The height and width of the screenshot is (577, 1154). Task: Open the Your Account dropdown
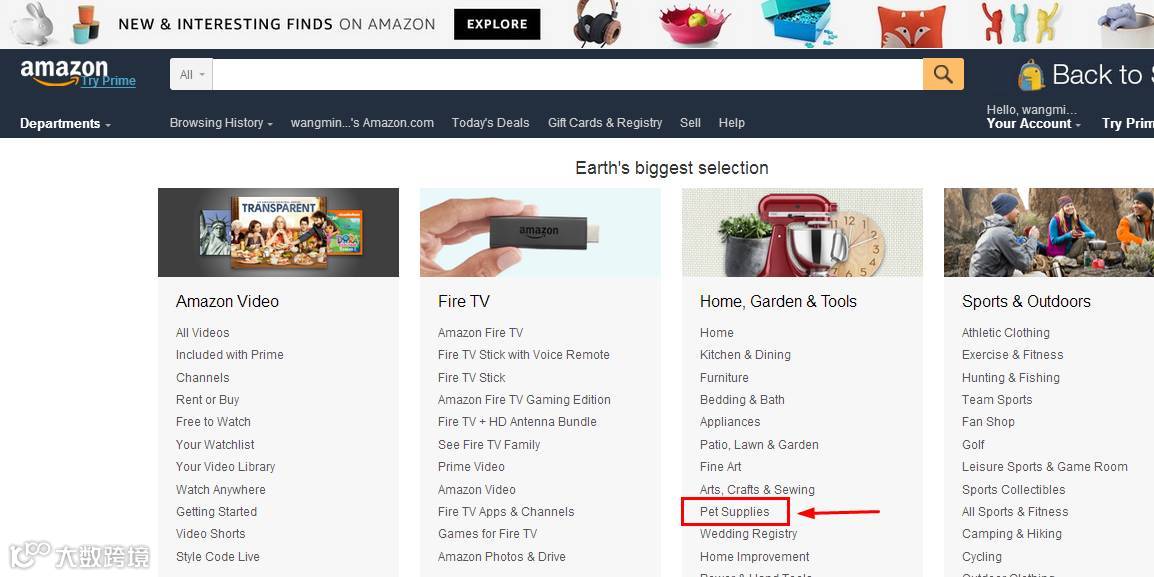[x=1034, y=124]
